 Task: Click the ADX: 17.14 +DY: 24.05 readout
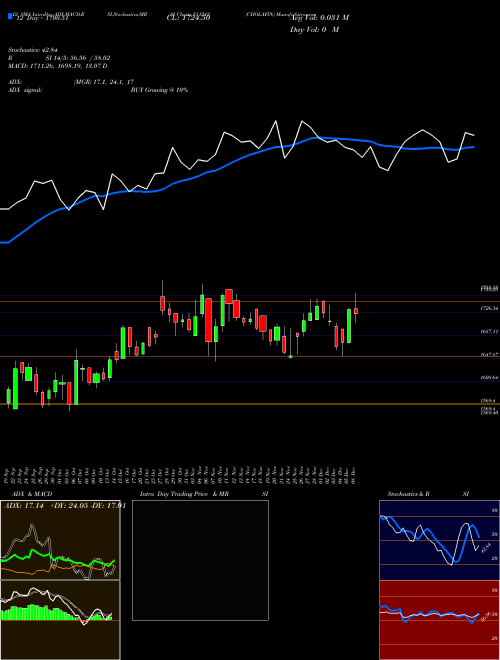(x=64, y=506)
